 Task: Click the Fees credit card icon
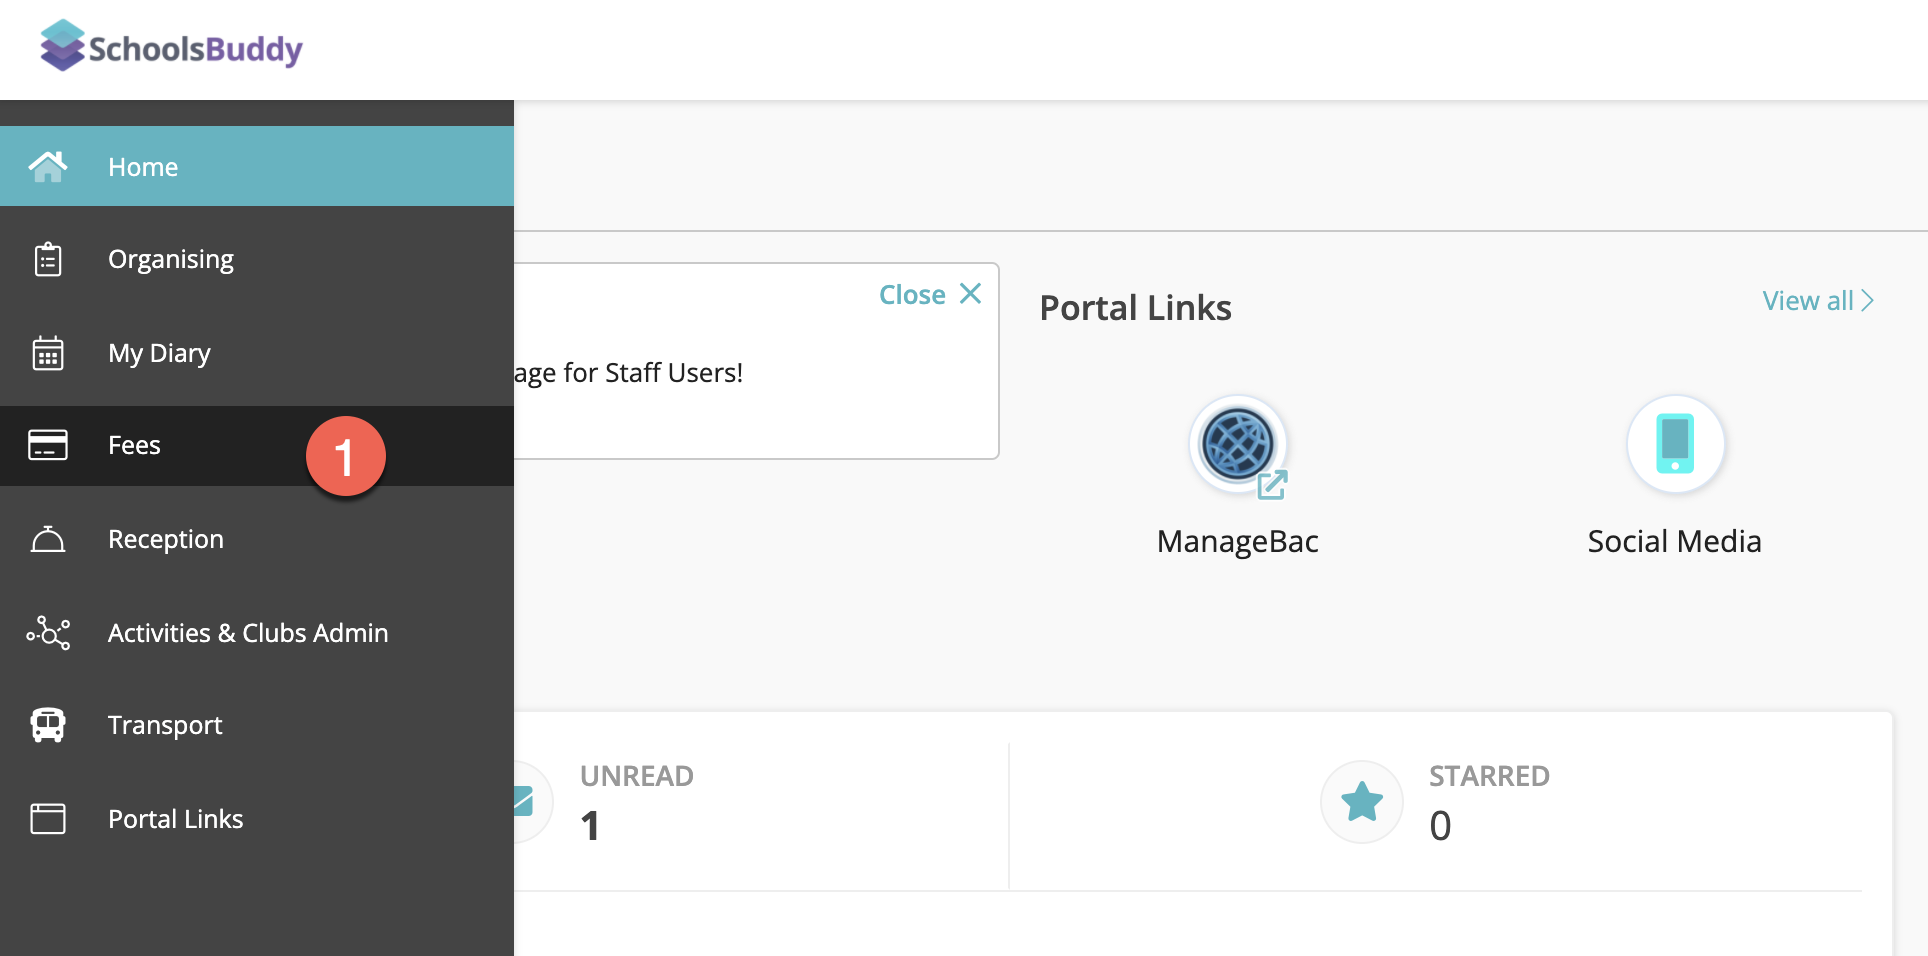point(48,445)
